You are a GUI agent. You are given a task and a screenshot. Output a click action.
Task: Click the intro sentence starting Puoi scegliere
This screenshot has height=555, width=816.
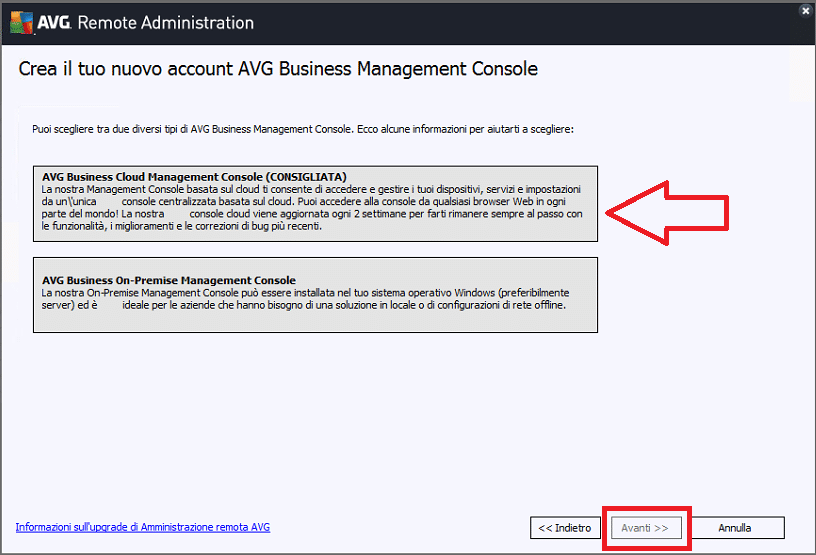[x=303, y=129]
